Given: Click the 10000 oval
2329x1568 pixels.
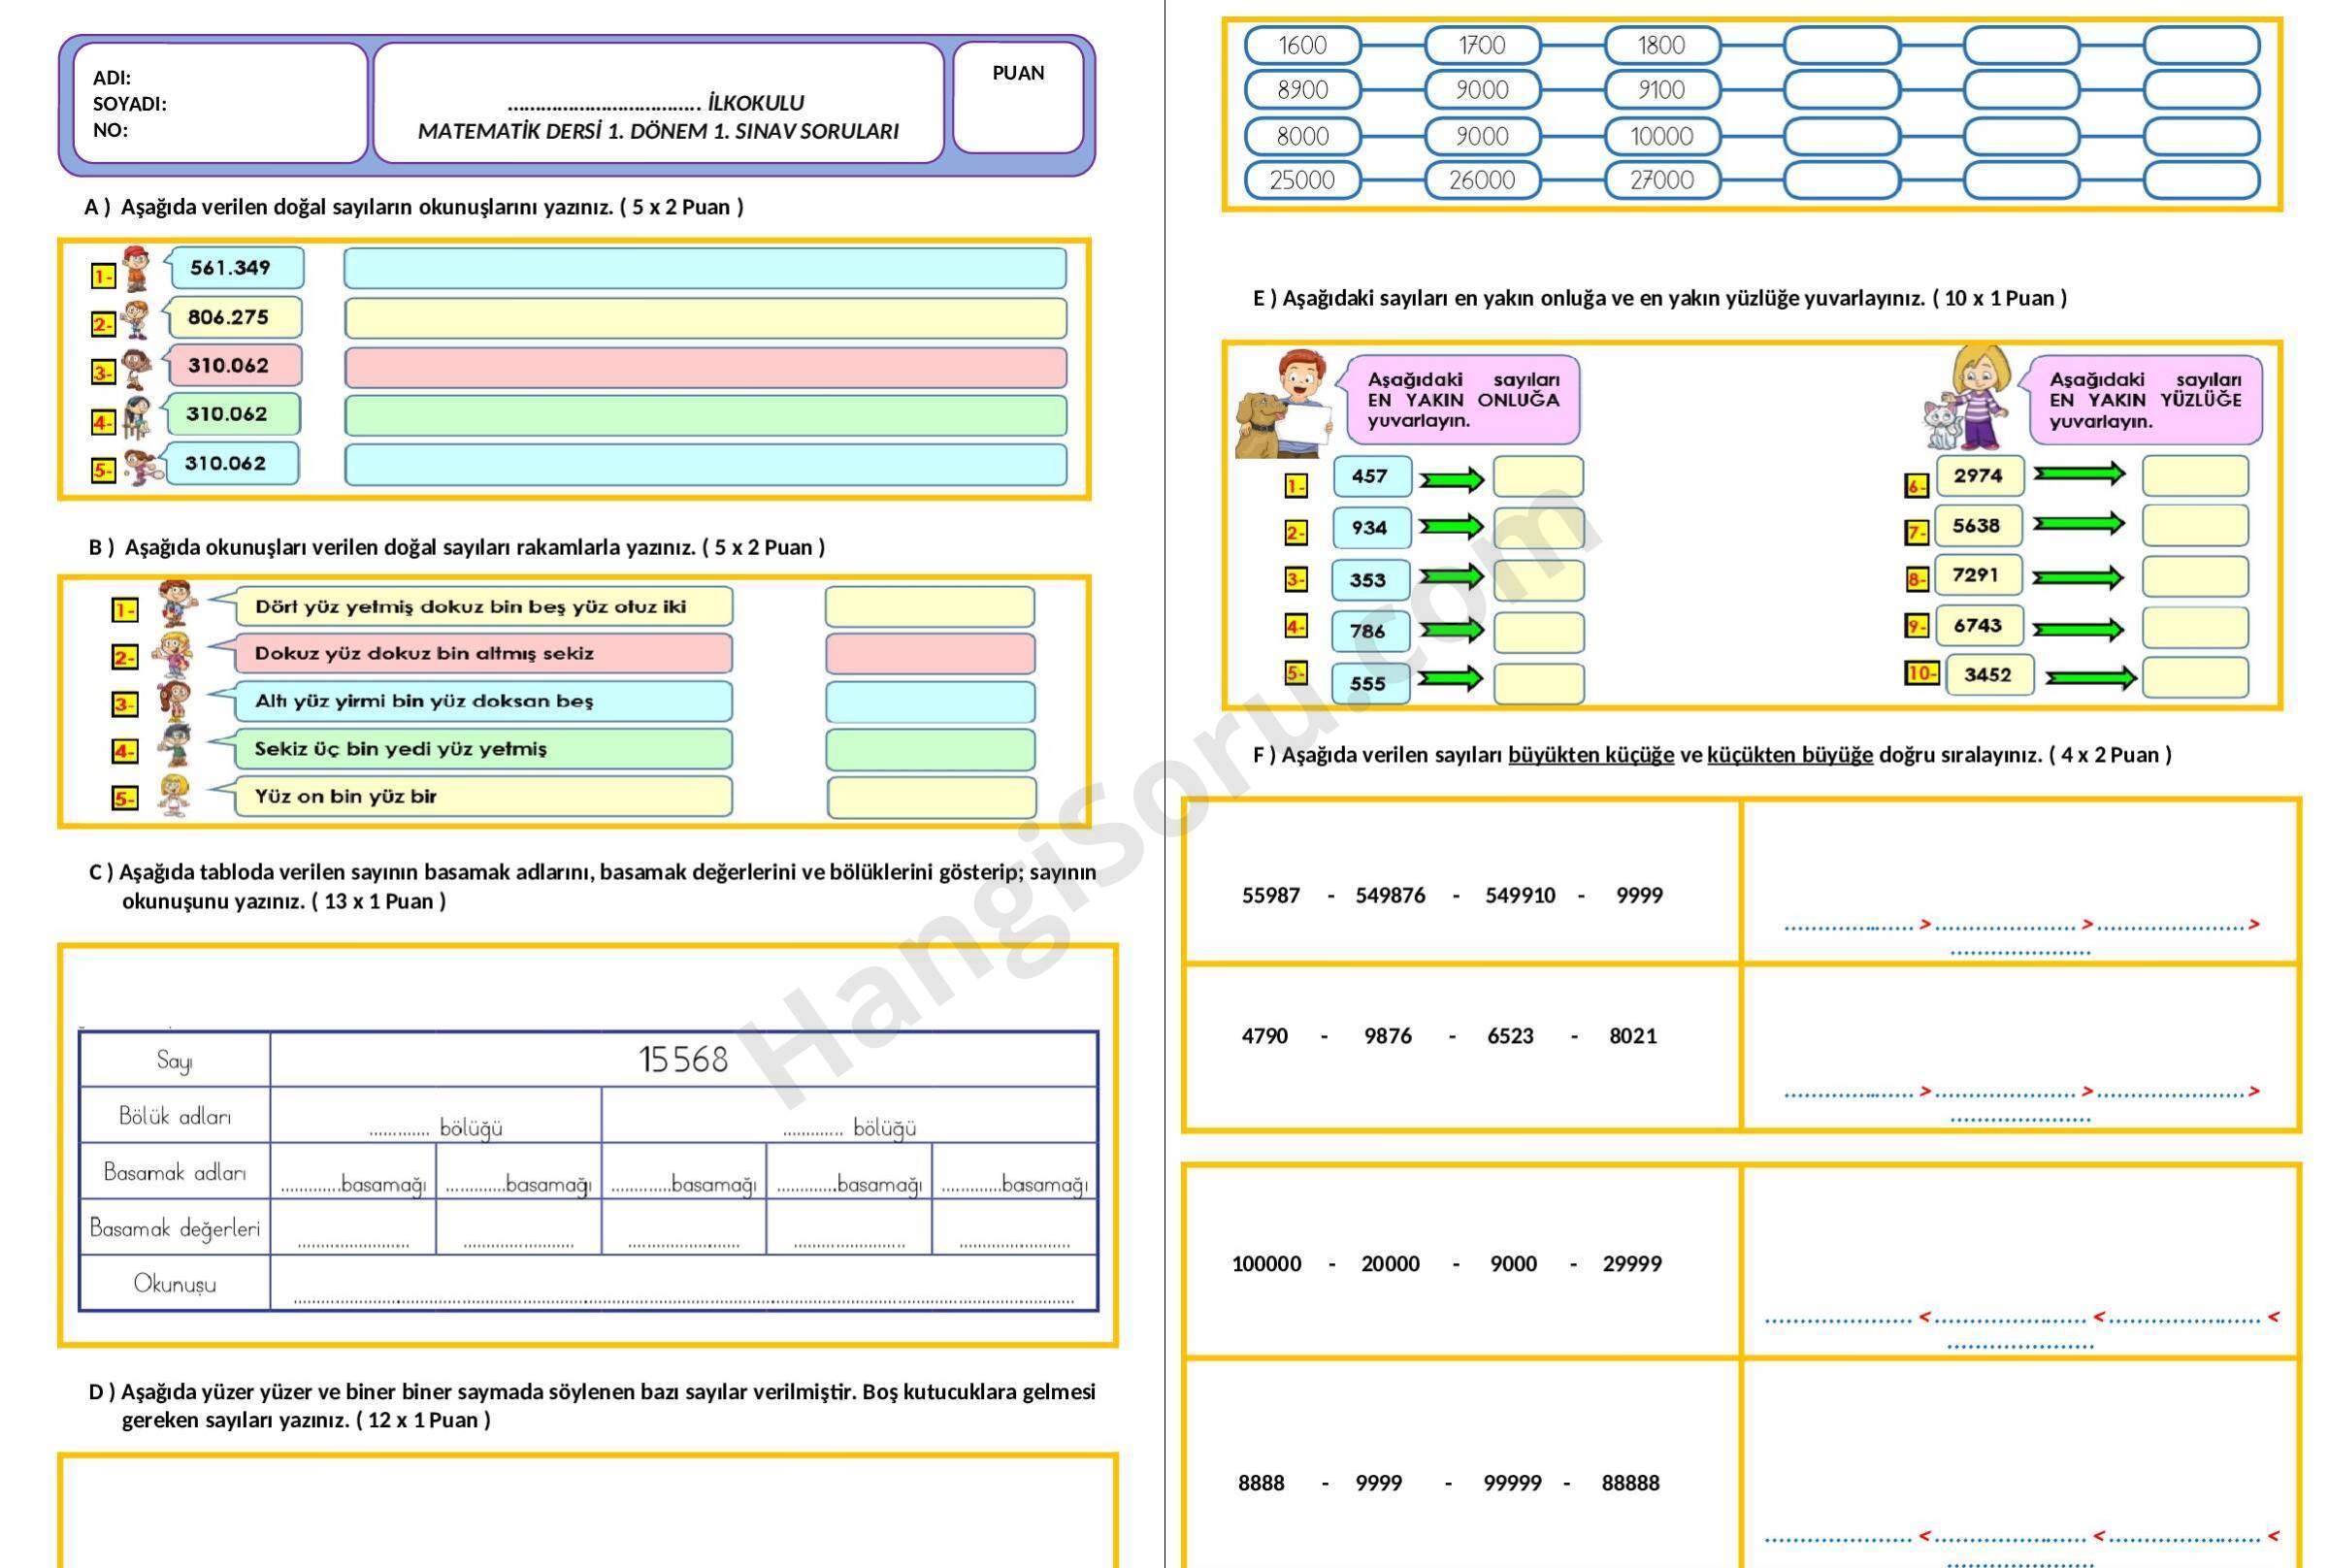Looking at the screenshot, I should pos(1662,136).
